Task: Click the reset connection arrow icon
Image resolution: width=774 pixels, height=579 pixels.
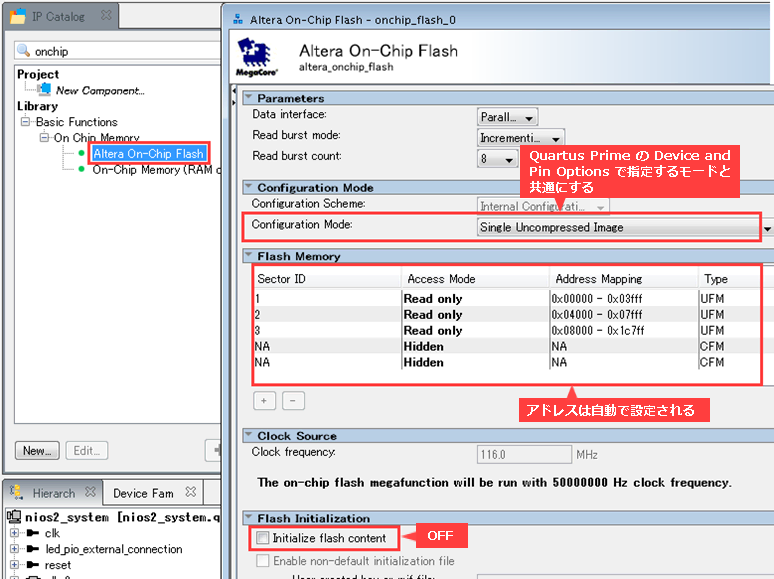Action: coord(33,565)
